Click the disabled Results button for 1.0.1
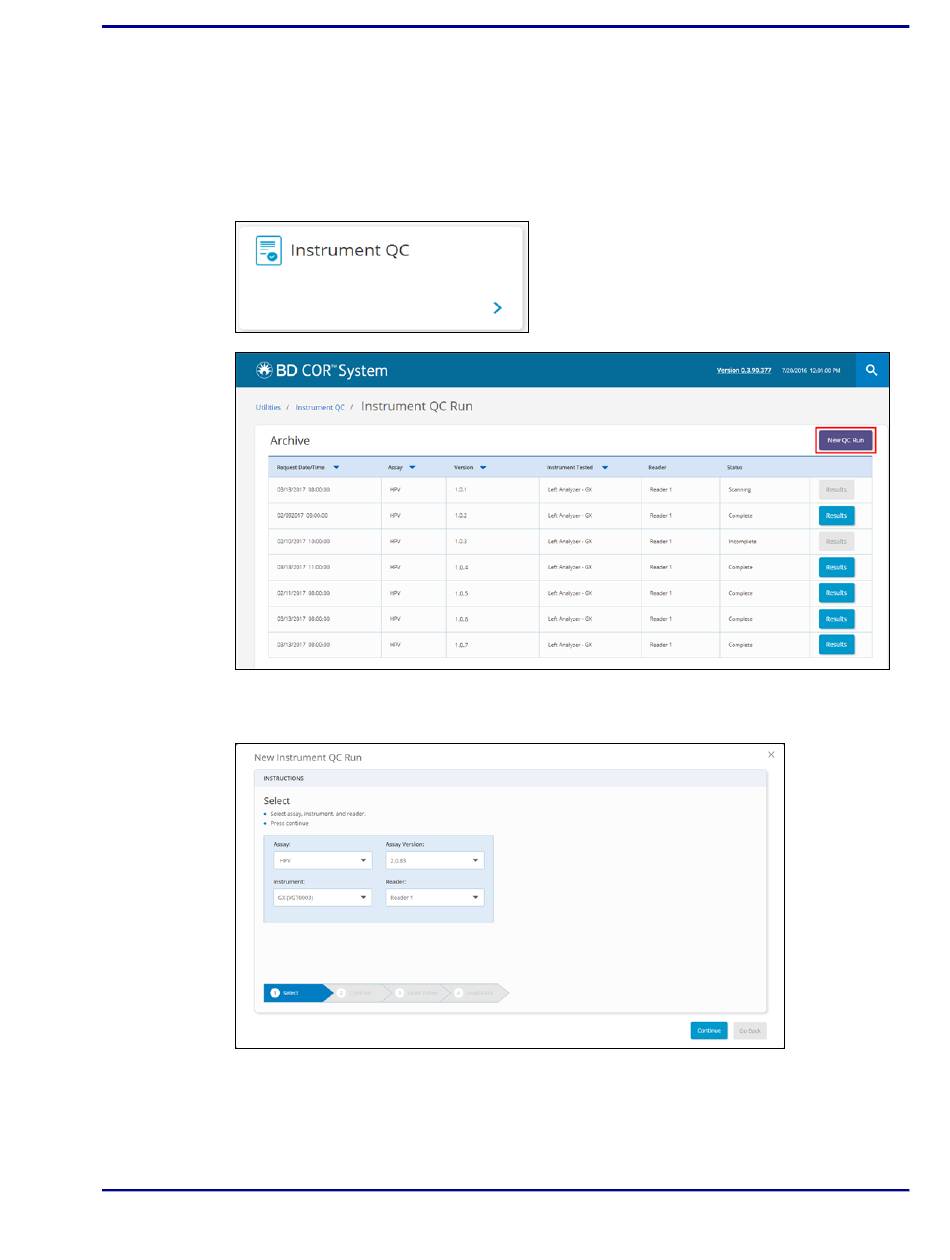 pos(836,490)
